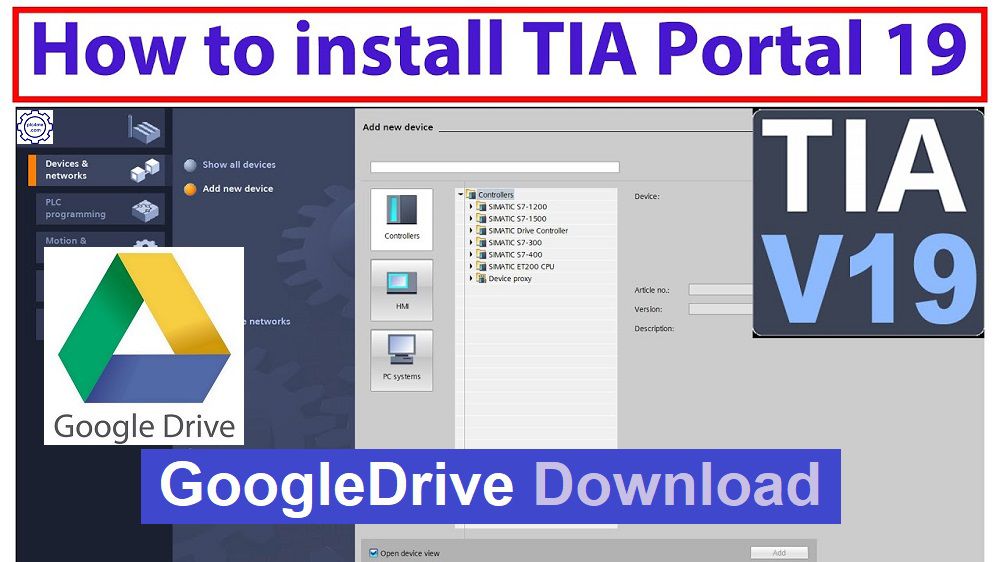Click the plc4me.com gear logo
Image resolution: width=1000 pixels, height=562 pixels.
pyautogui.click(x=35, y=127)
